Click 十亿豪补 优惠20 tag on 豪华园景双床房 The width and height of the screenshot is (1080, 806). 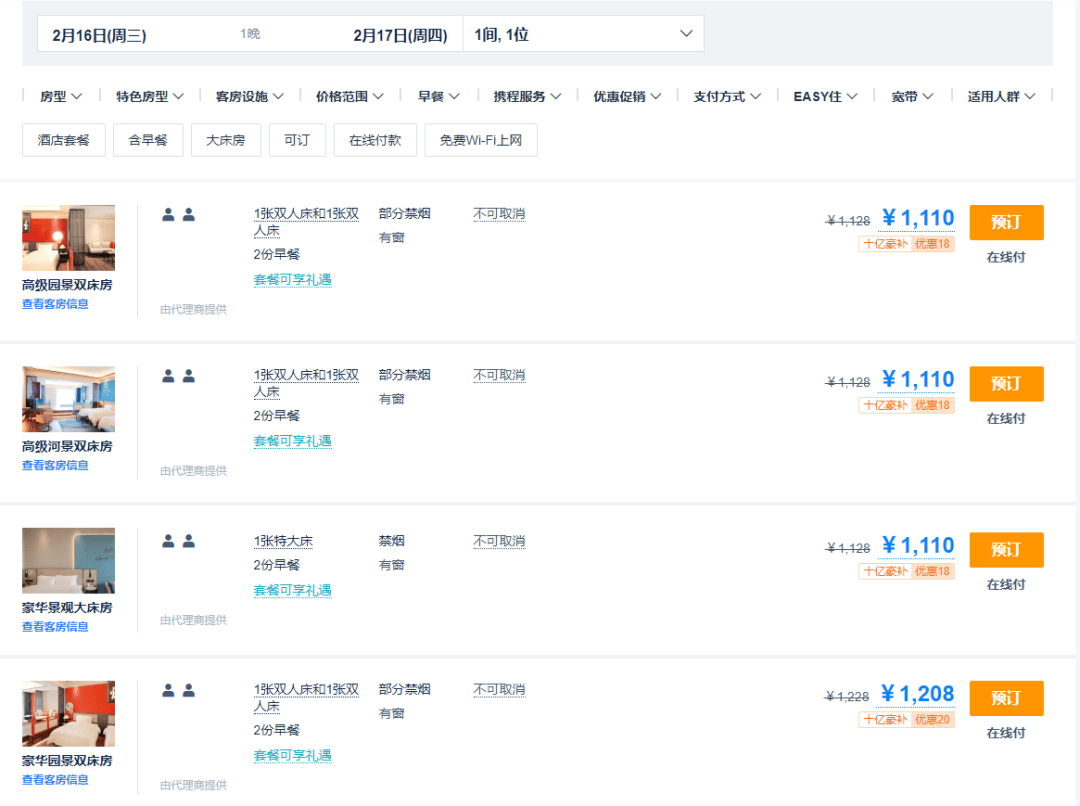[x=906, y=720]
